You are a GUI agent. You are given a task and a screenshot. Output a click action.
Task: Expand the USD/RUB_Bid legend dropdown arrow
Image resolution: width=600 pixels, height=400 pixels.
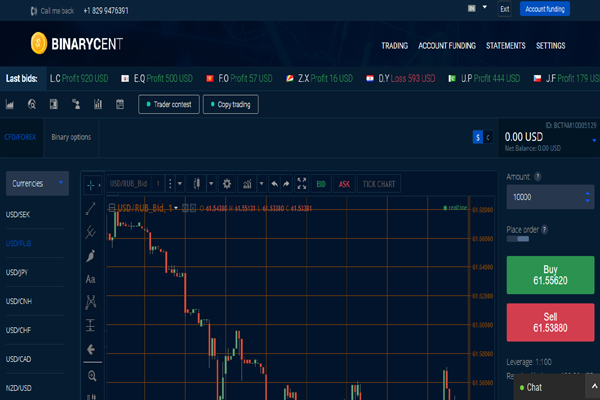pos(176,208)
